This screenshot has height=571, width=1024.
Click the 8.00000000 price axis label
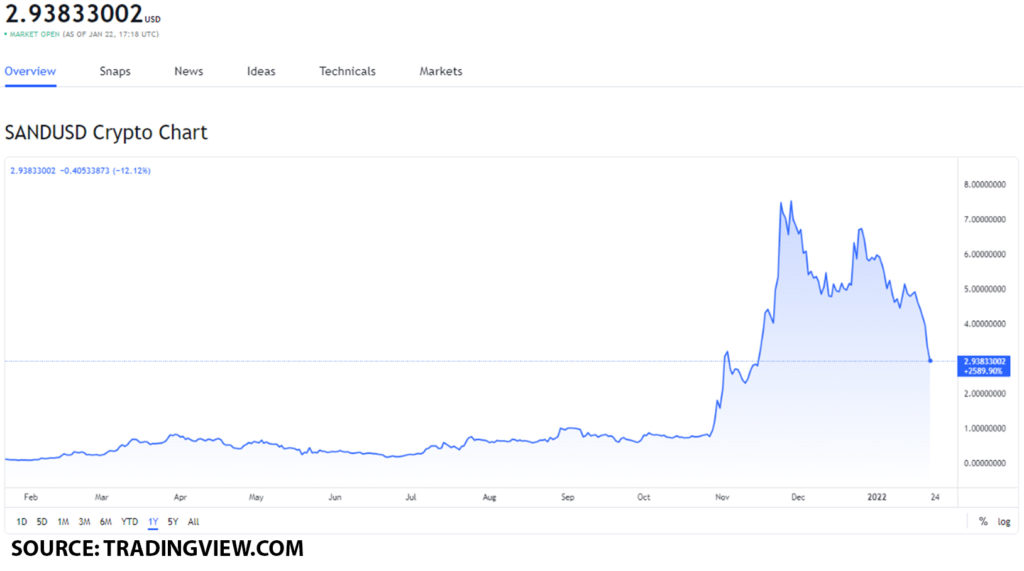(x=984, y=184)
